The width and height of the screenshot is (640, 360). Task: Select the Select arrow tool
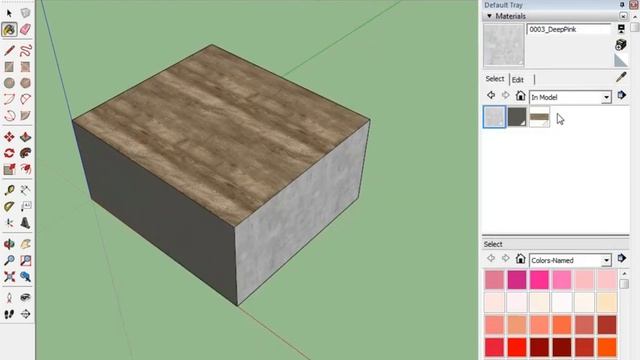pos(9,13)
